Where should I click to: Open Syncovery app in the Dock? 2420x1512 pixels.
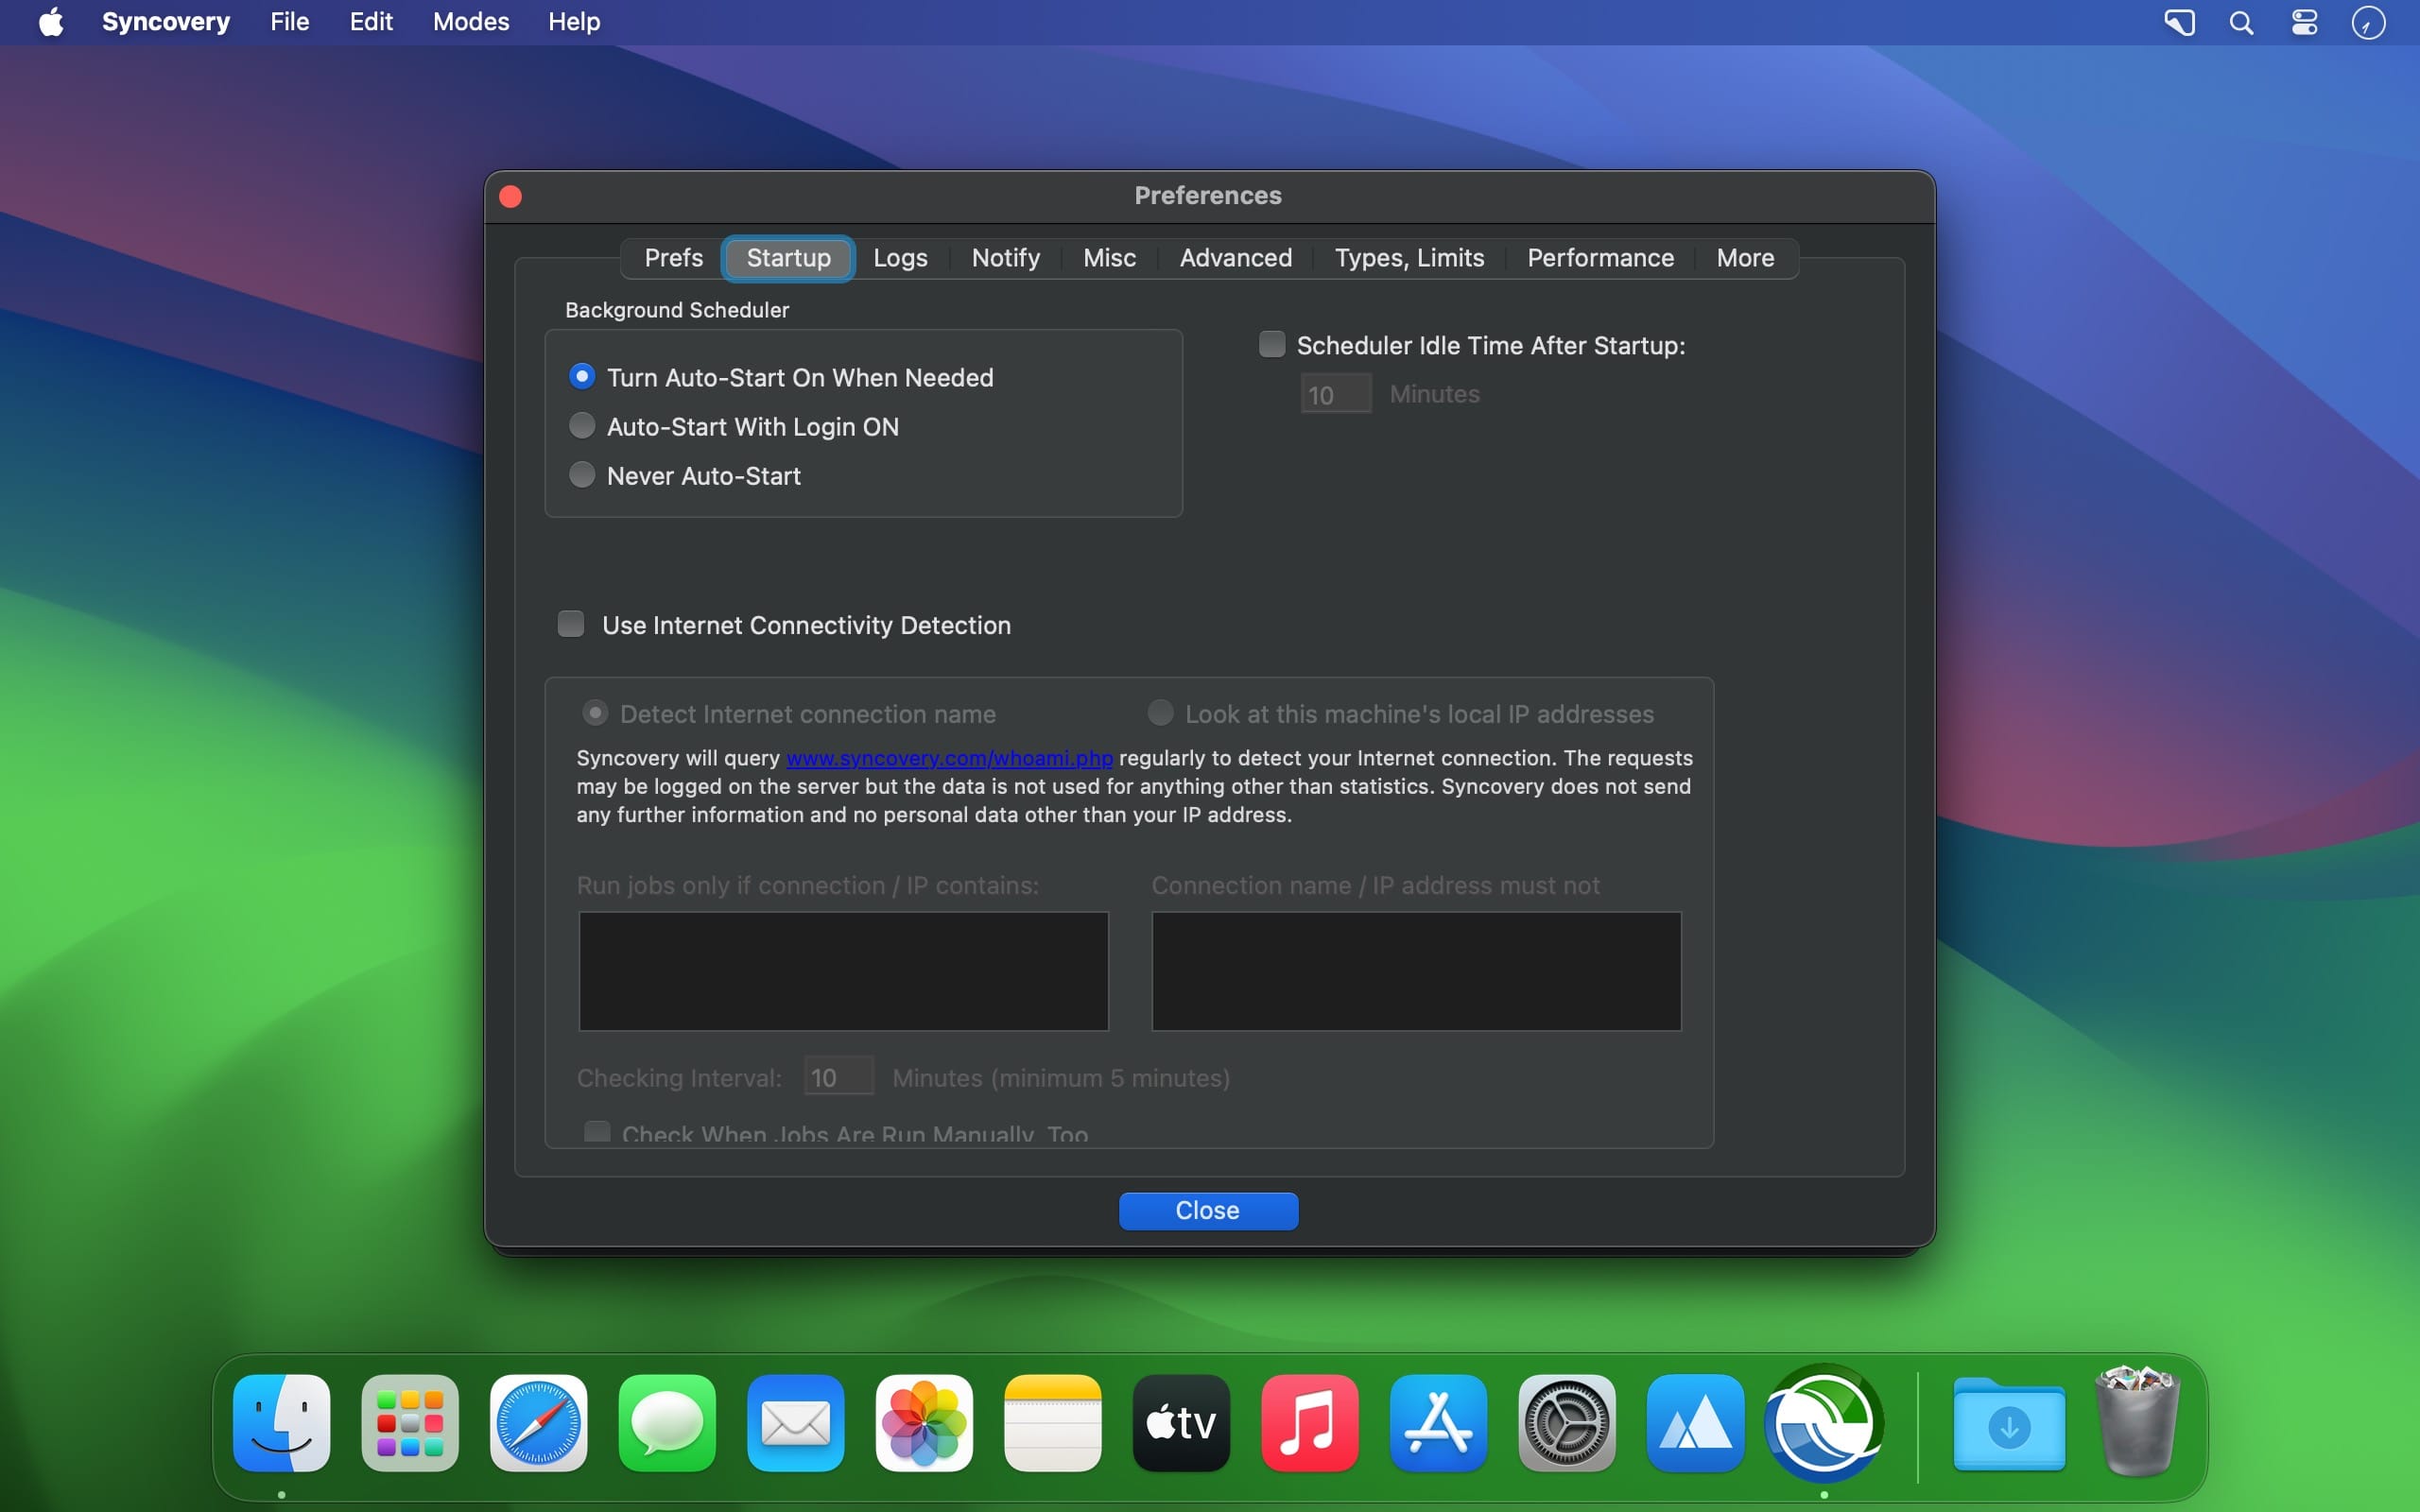coord(1824,1422)
